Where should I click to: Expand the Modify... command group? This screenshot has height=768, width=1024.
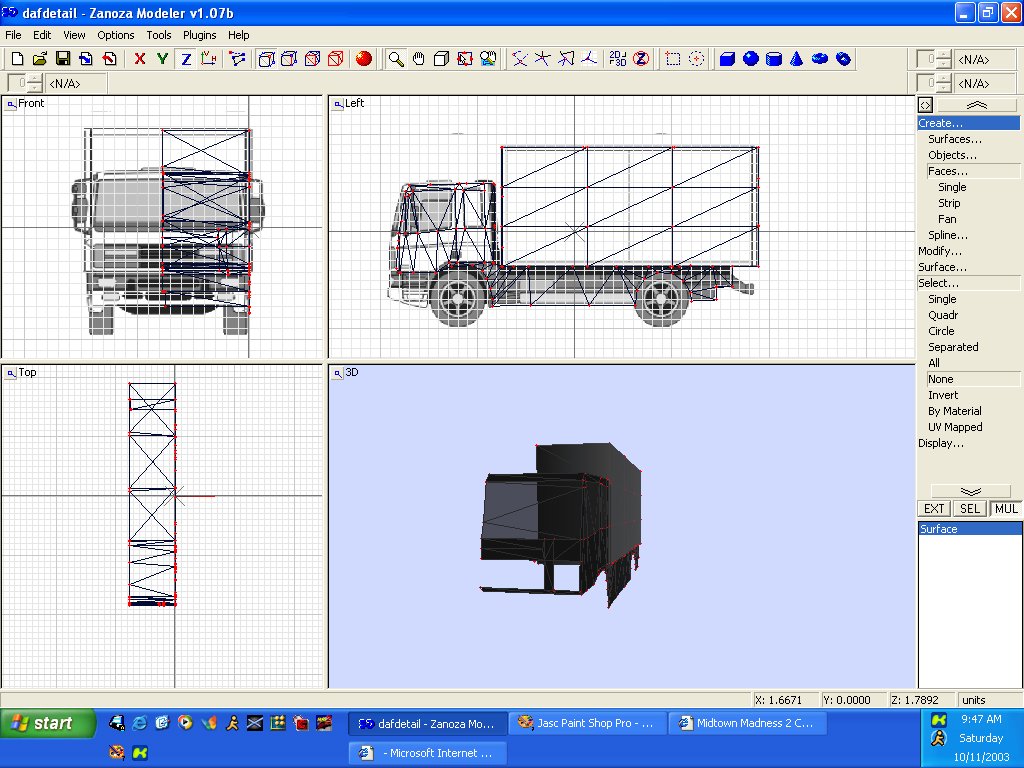940,251
